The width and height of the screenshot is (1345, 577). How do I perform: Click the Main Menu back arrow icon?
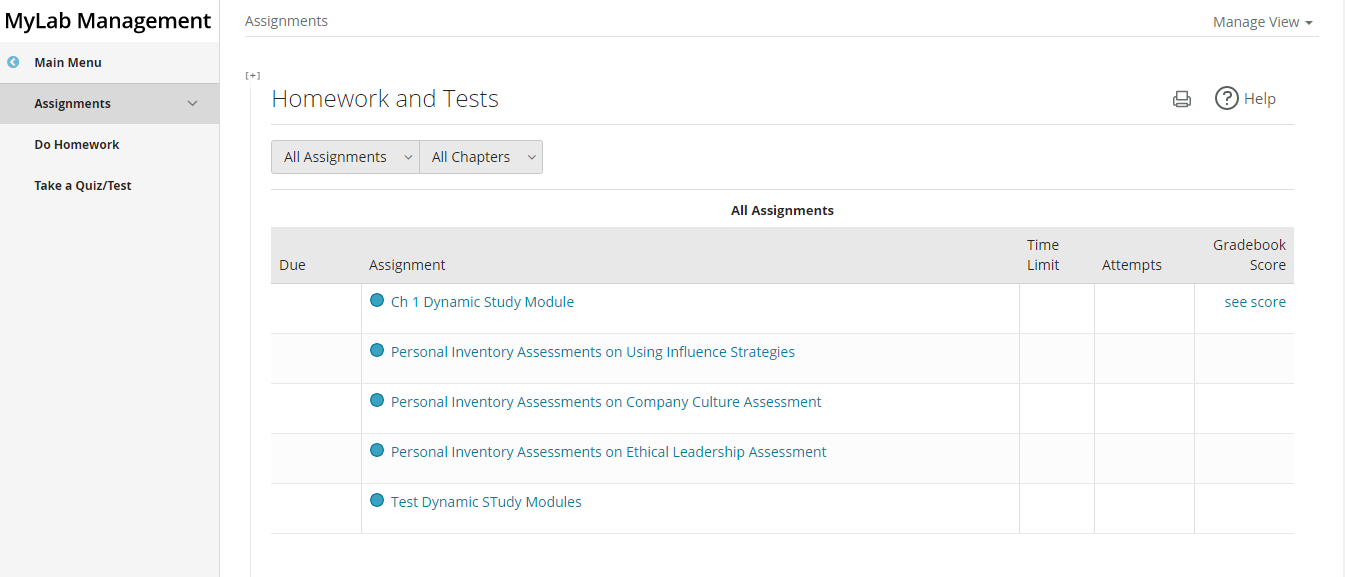13,62
